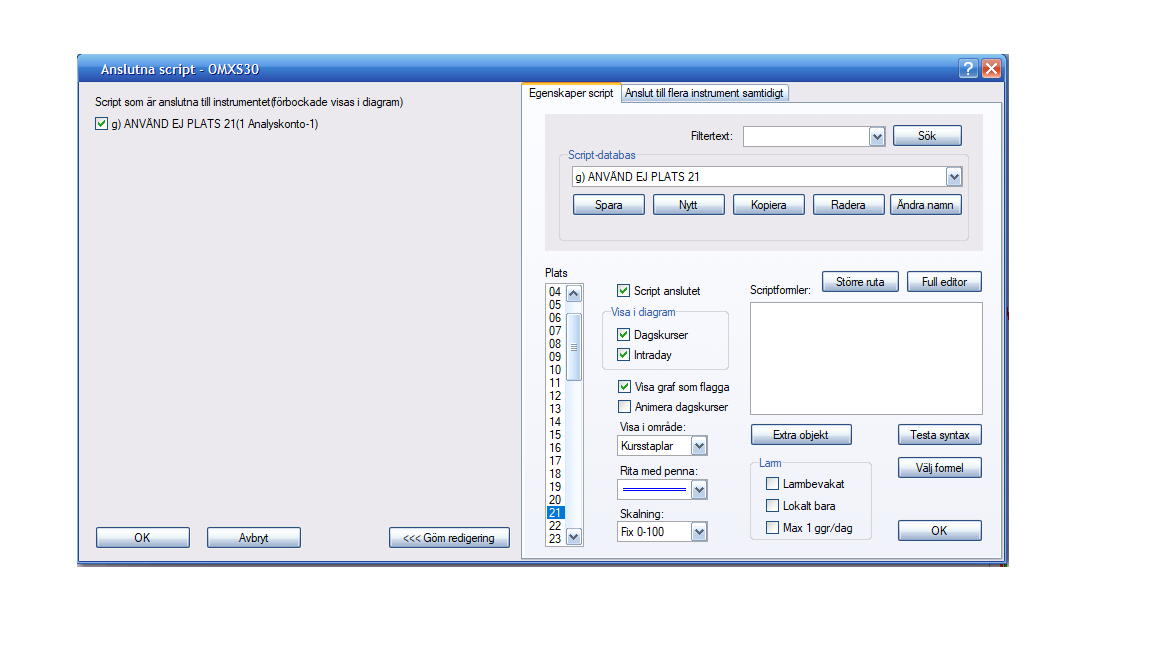Enable Animera dagskurser option

(x=624, y=407)
